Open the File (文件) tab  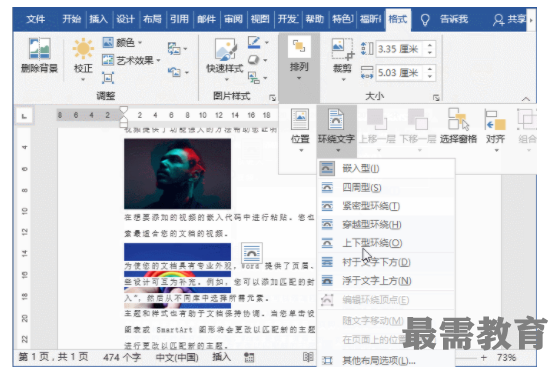pos(36,19)
